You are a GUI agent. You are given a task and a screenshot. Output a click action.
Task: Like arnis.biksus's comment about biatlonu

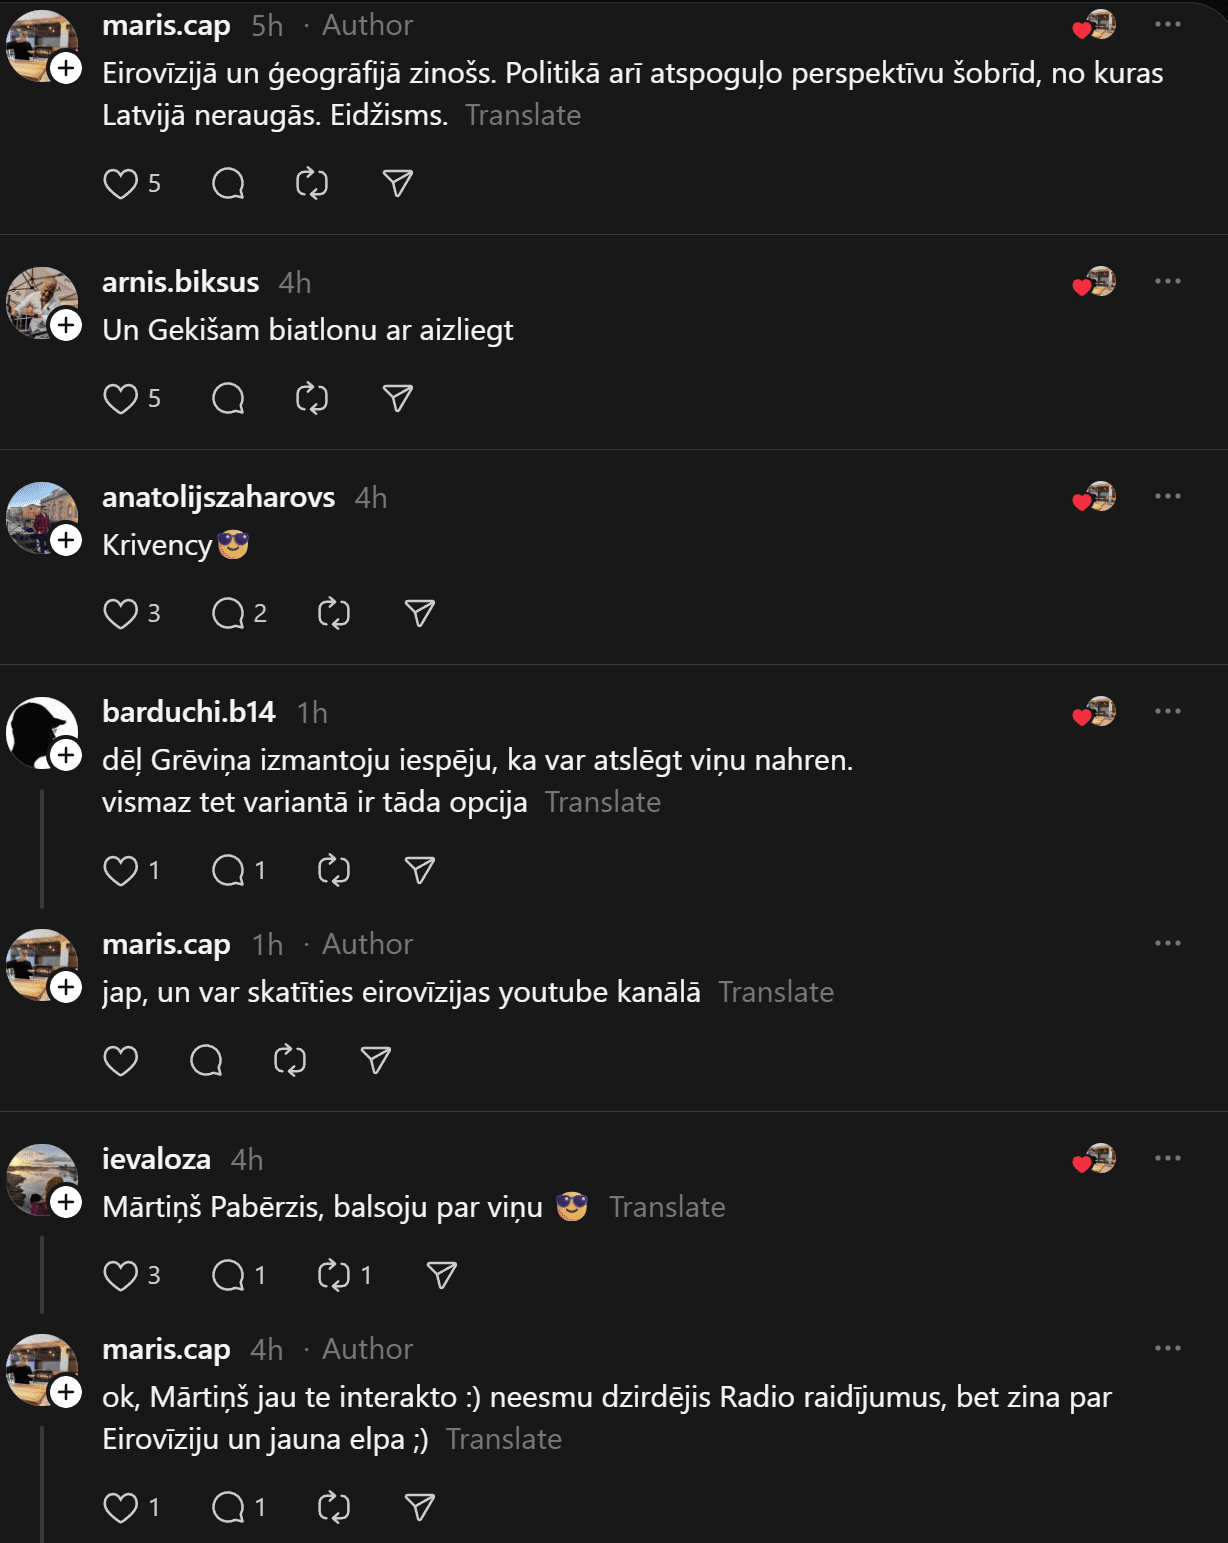tap(121, 399)
